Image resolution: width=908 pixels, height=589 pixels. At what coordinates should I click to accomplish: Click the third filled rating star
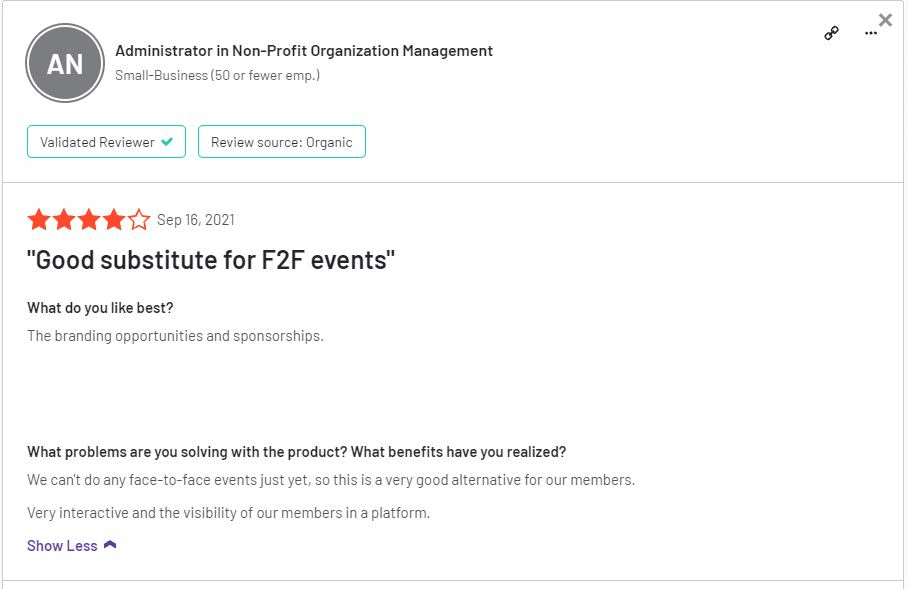click(x=89, y=219)
